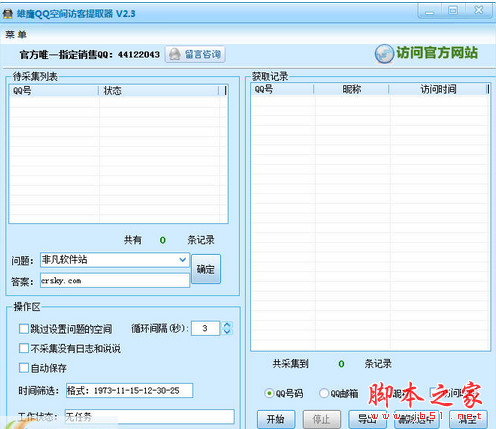The image size is (496, 429).
Task: Decrease 循环间隔 with the down arrow
Action: [227, 332]
